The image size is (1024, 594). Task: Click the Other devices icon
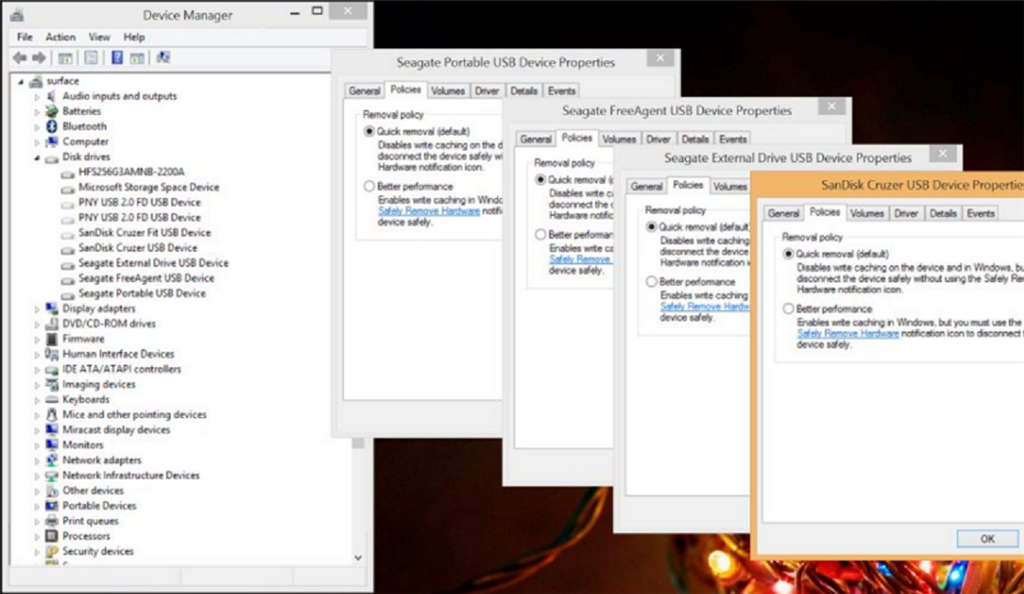point(52,491)
